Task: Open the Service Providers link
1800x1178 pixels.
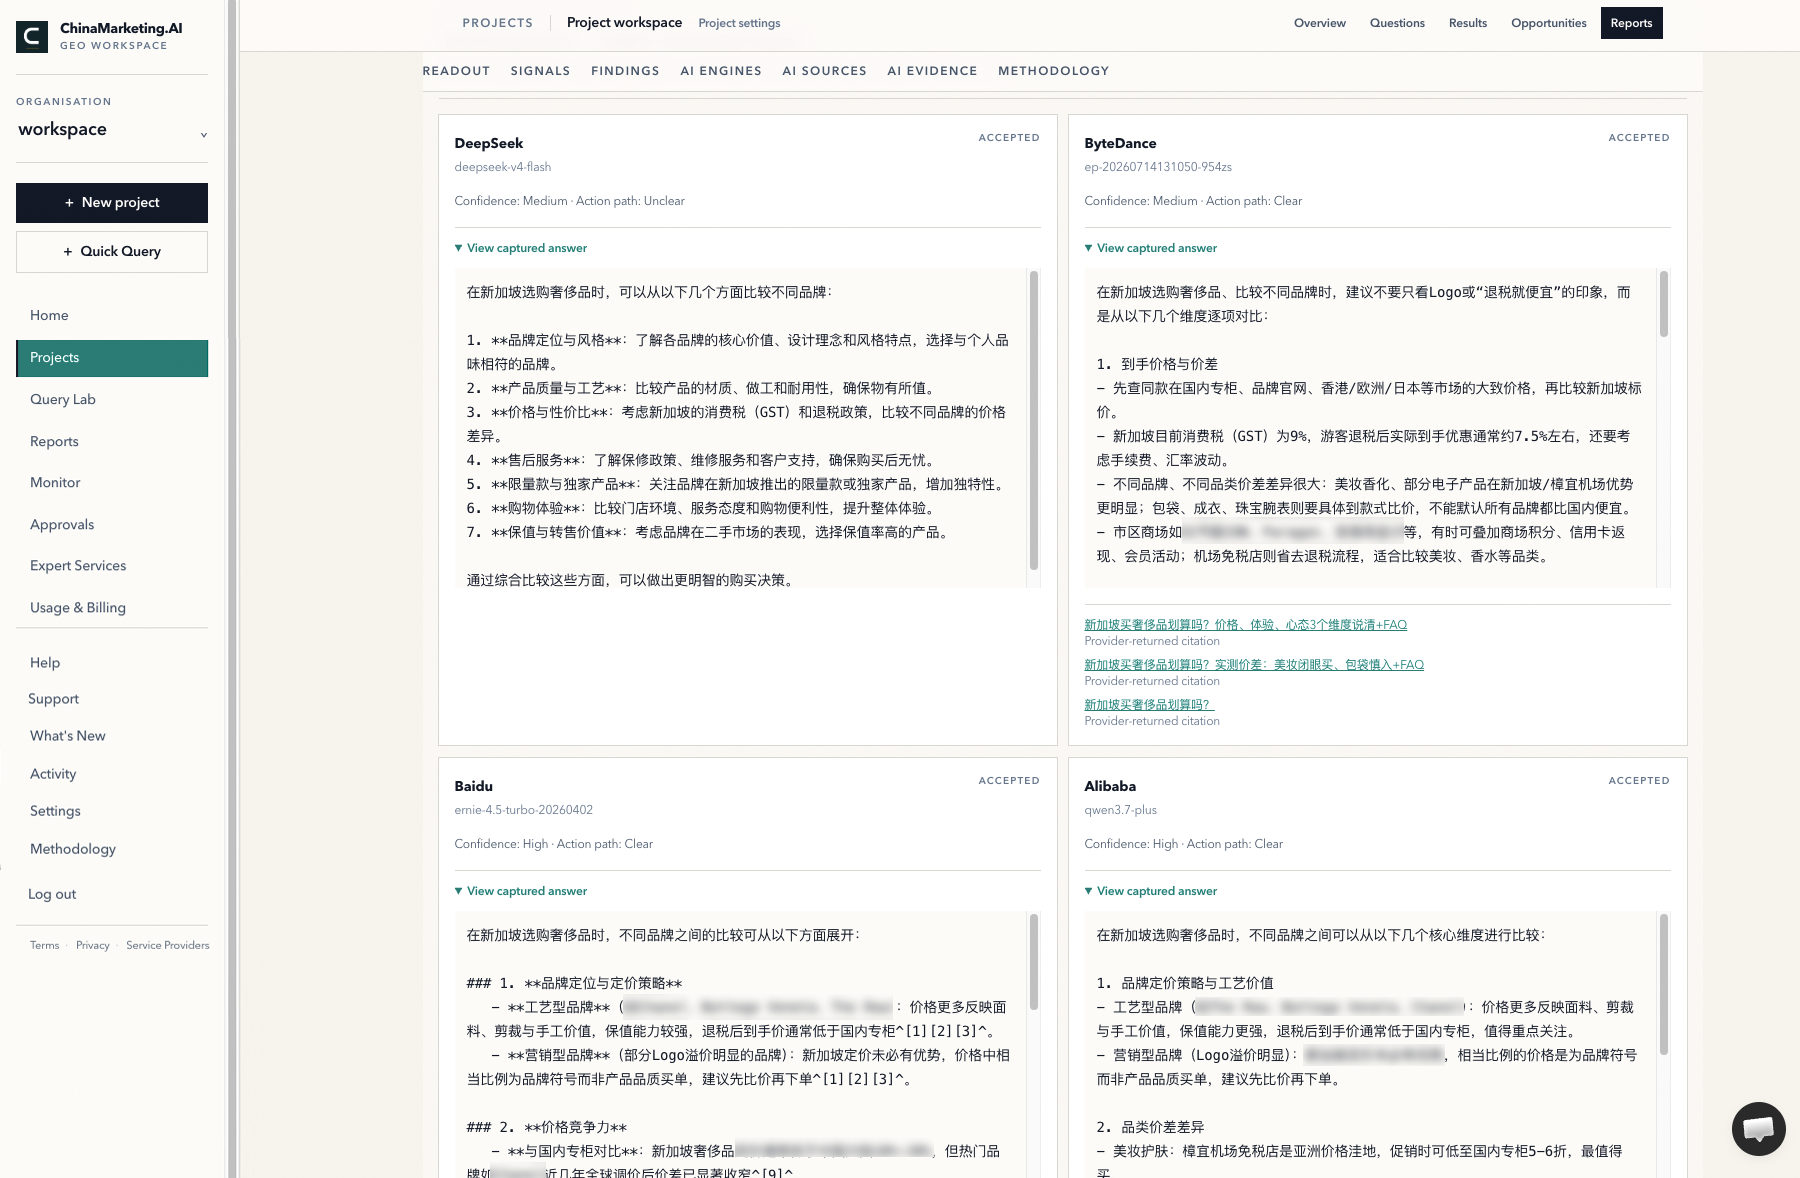Action: coord(168,945)
